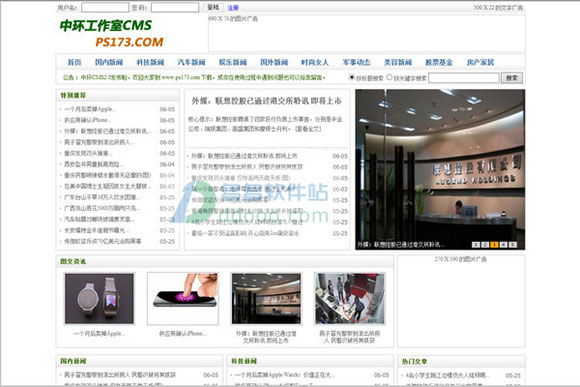
Task: Open the surveillance camera scene thumbnail
Action: pos(350,299)
